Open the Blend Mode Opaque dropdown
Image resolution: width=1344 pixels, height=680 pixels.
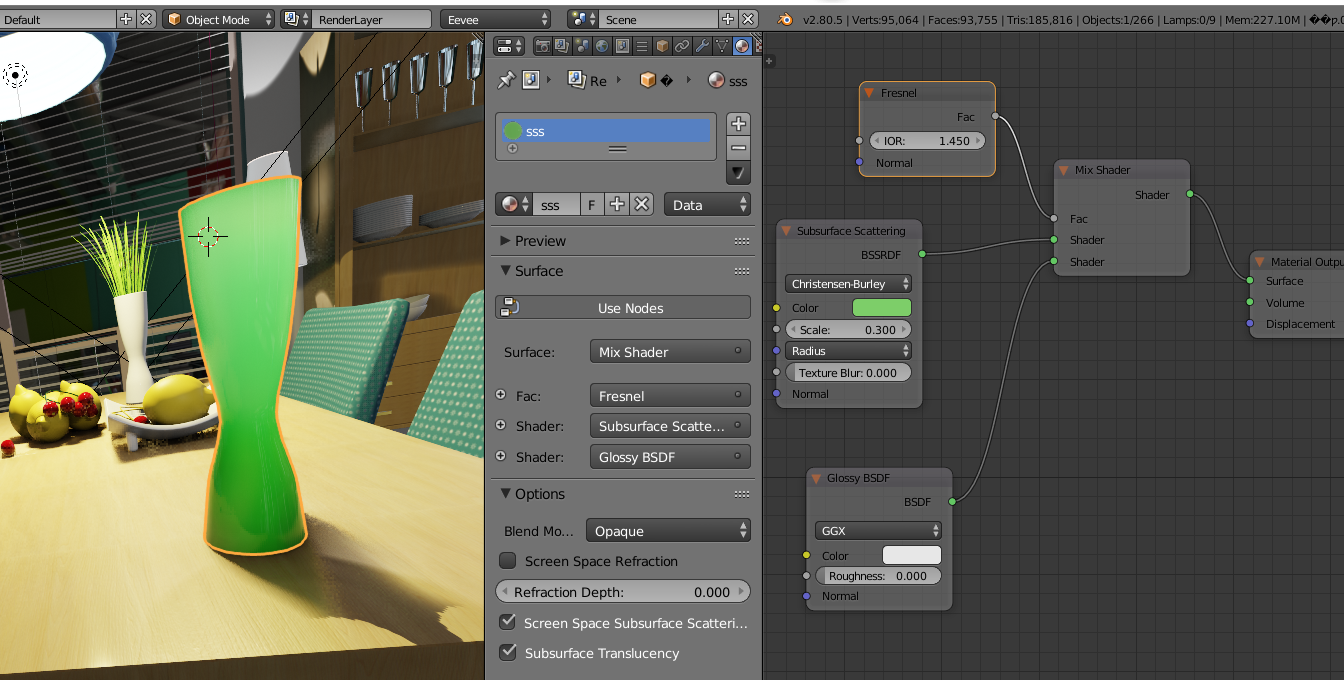click(669, 531)
